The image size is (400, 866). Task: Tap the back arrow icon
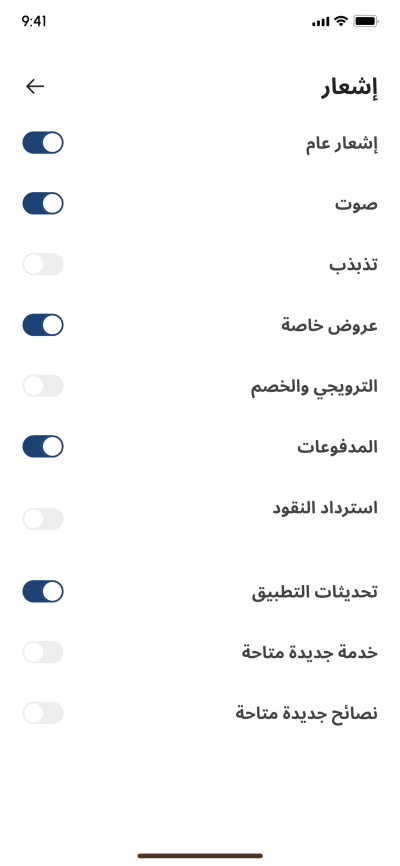point(35,86)
